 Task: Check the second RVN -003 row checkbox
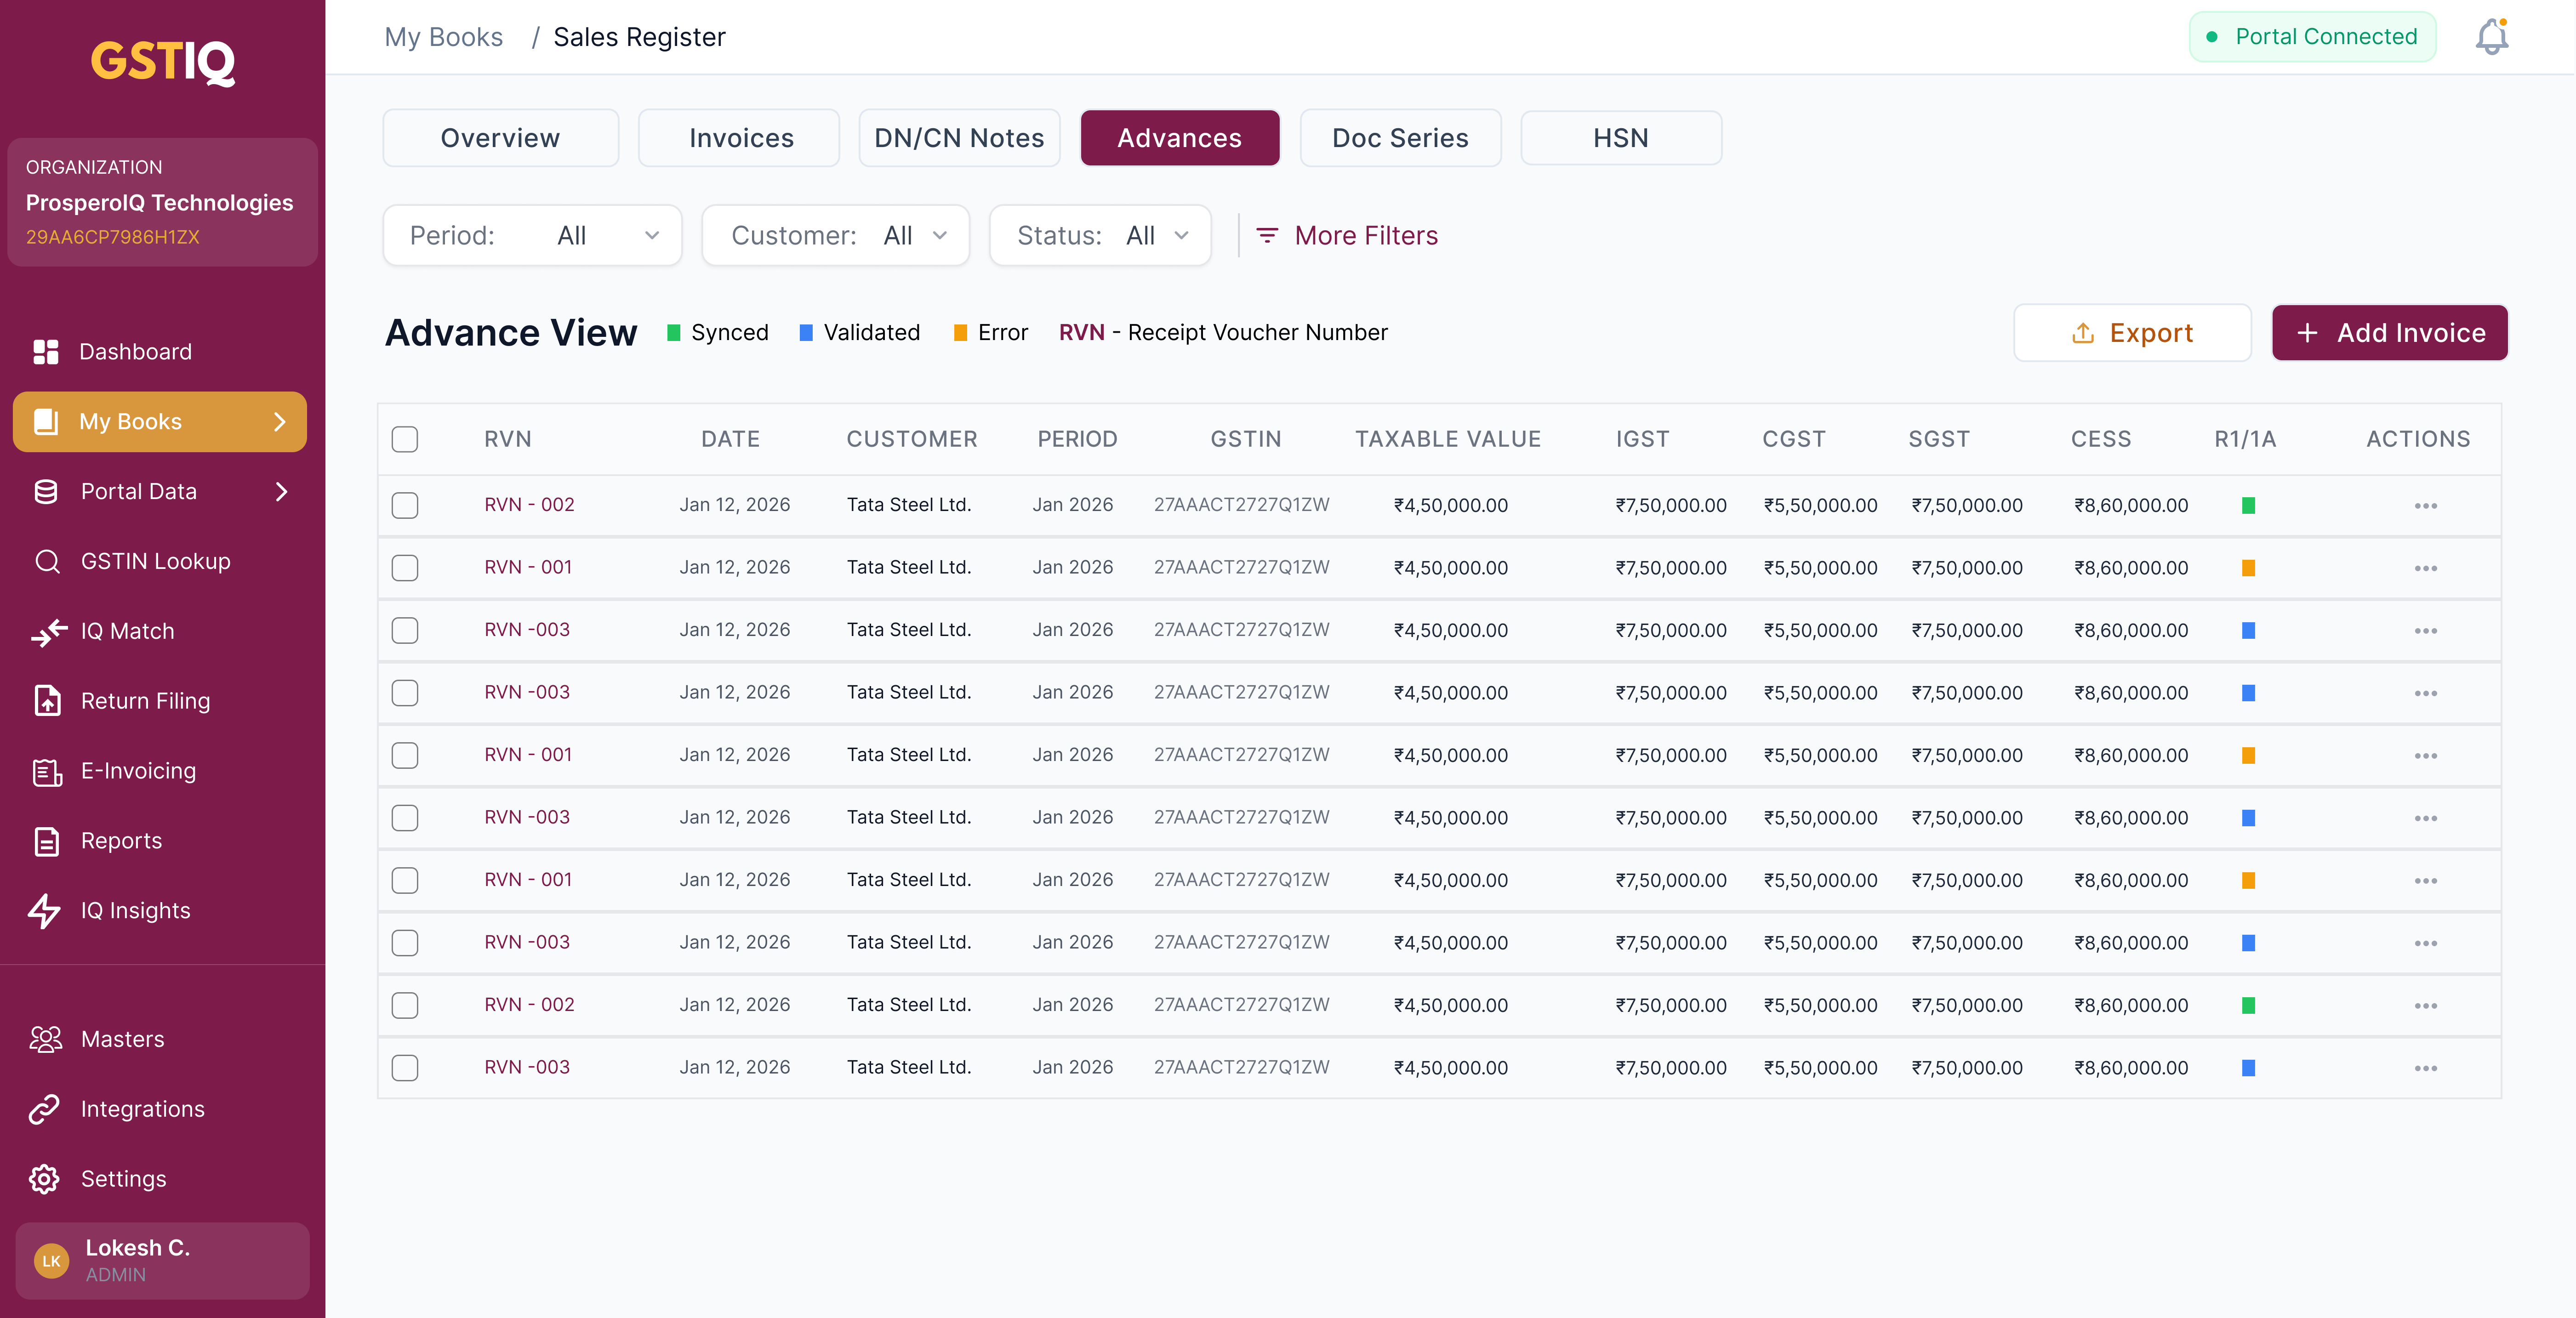pyautogui.click(x=405, y=693)
